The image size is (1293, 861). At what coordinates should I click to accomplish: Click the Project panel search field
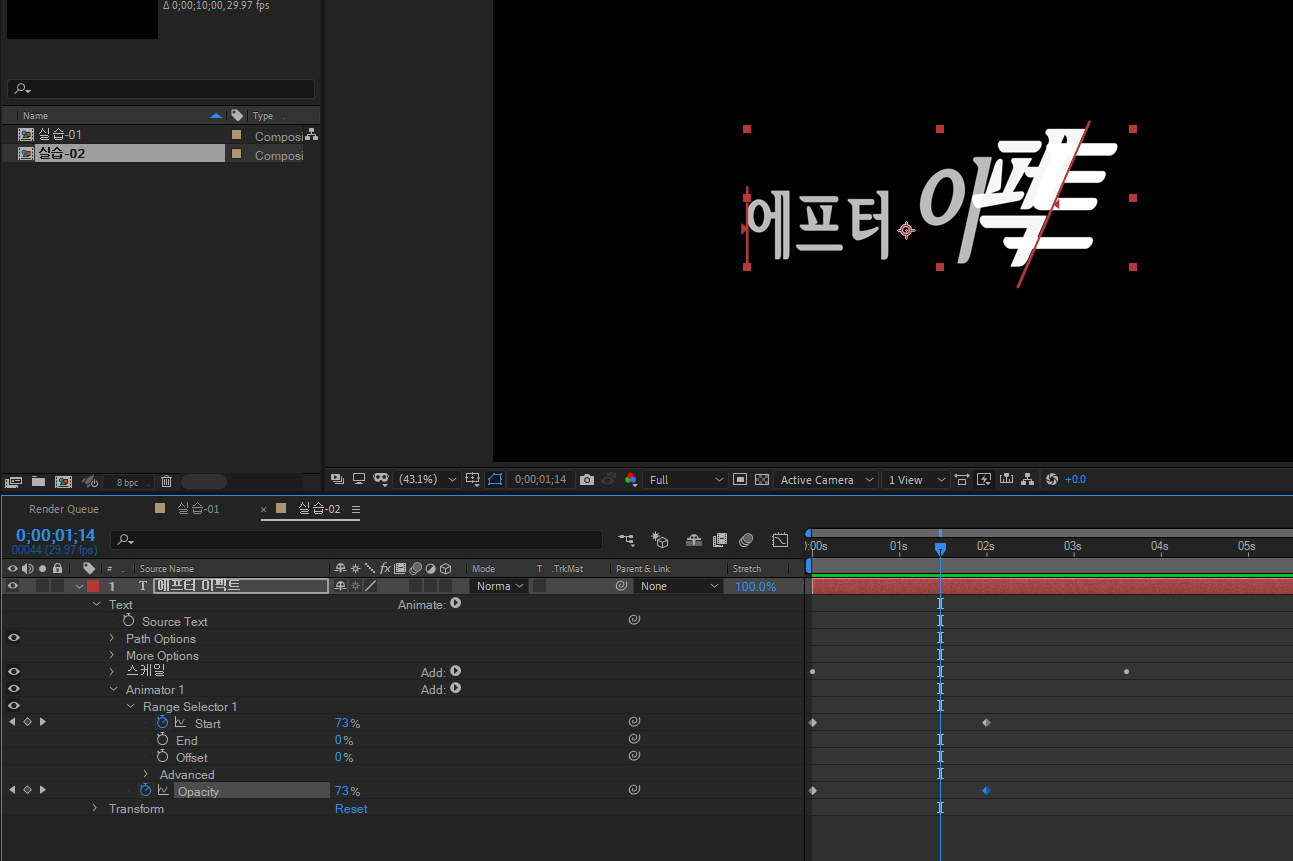coord(161,89)
